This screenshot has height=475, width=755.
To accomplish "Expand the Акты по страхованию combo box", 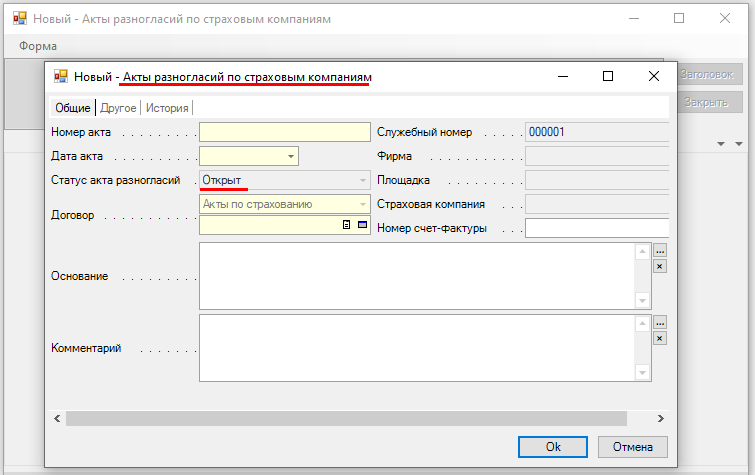I will pos(362,204).
